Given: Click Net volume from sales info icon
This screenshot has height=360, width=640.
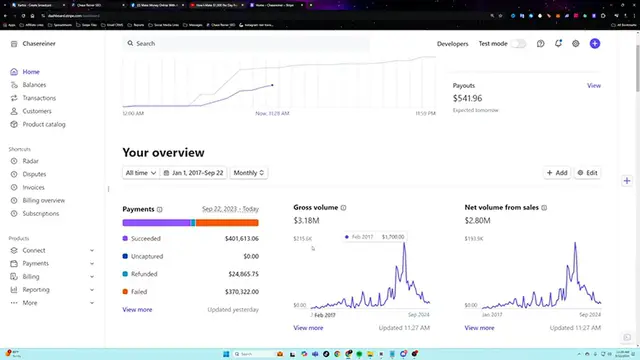Looking at the screenshot, I should (544, 208).
